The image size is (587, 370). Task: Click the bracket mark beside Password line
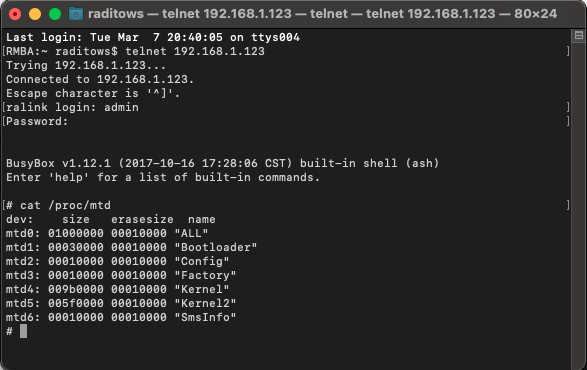[568, 121]
